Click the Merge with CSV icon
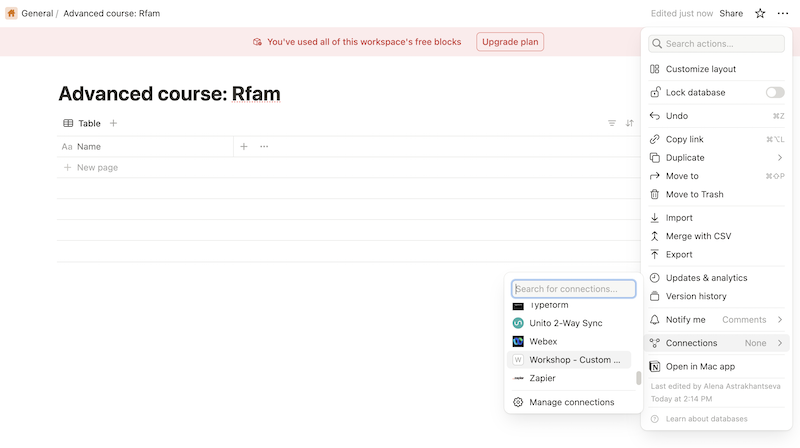 point(655,236)
